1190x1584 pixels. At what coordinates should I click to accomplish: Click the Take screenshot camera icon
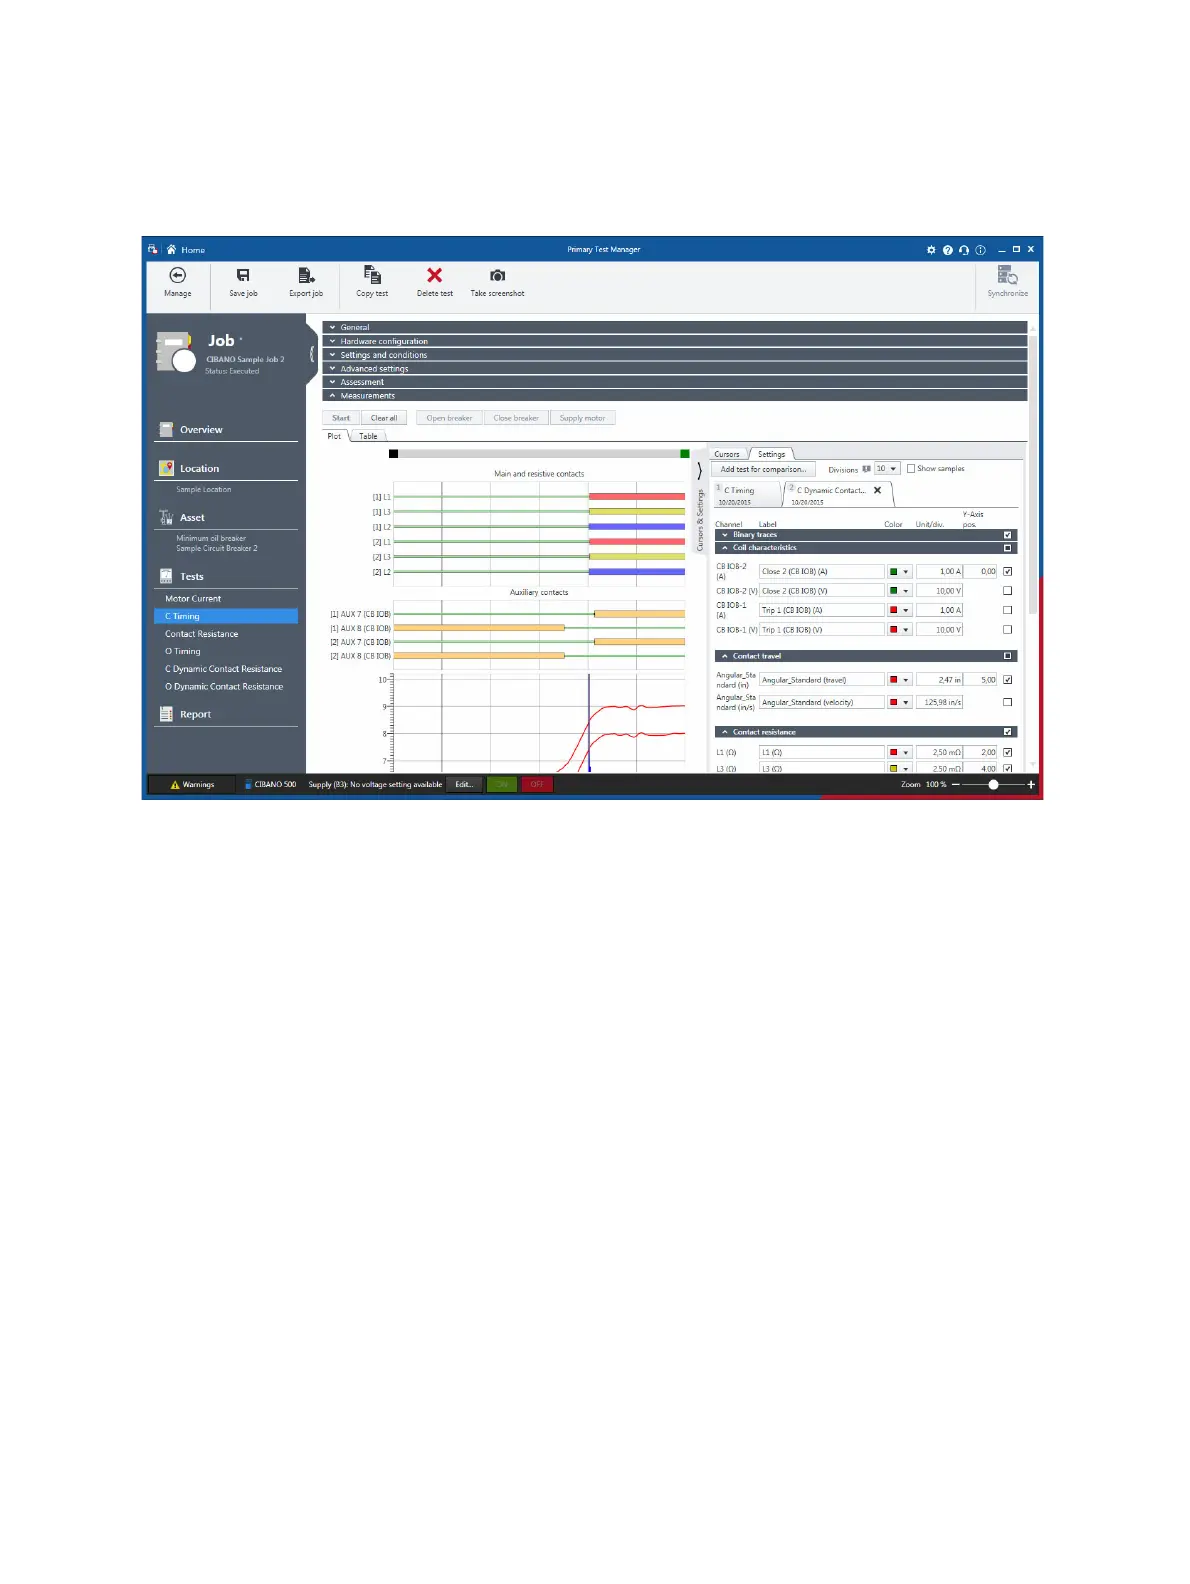click(497, 275)
